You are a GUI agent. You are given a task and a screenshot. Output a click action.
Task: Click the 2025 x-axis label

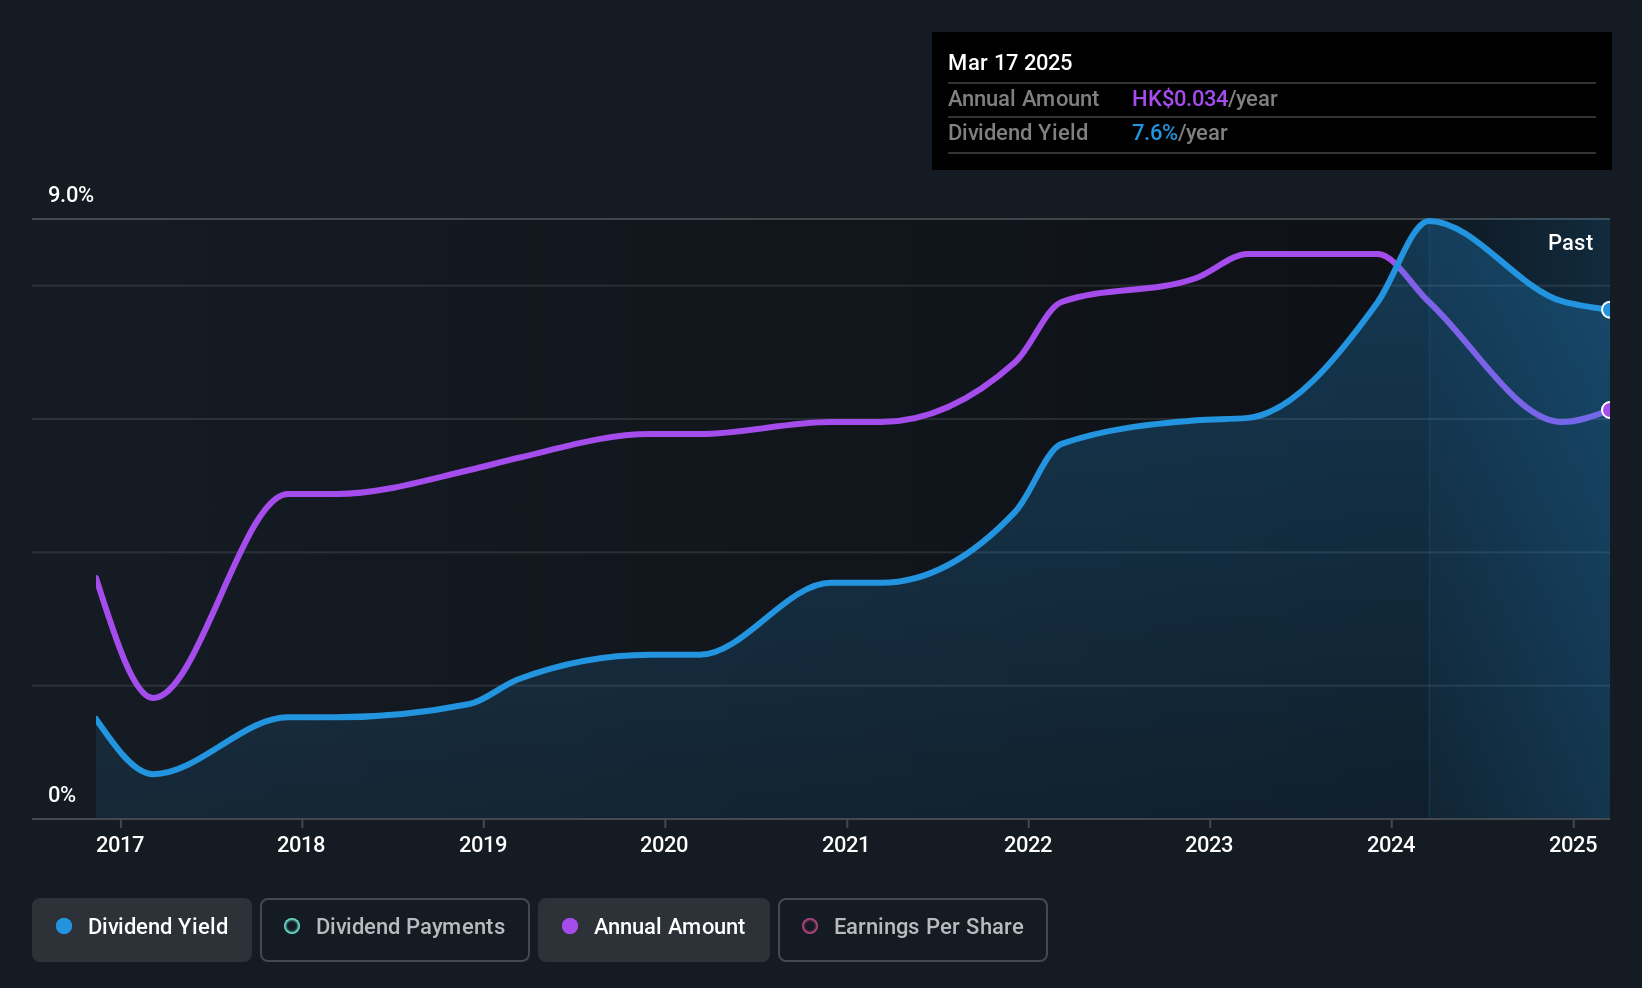[x=1573, y=845]
